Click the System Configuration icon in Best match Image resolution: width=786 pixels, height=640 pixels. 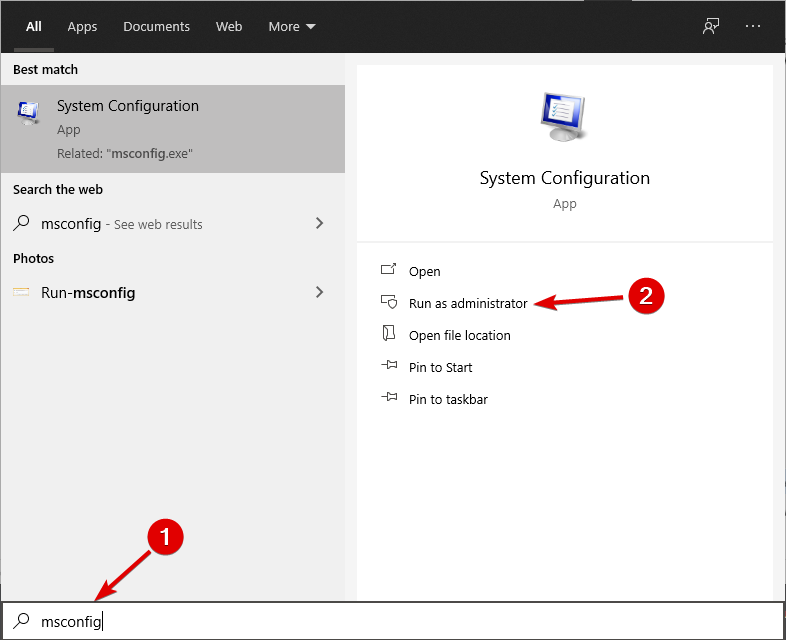tap(28, 112)
